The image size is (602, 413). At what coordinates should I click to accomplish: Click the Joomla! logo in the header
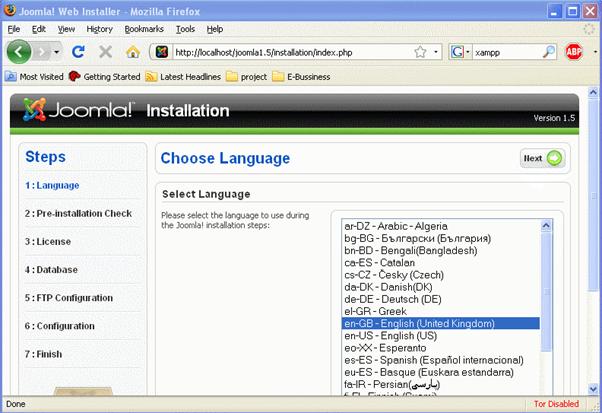pos(78,110)
